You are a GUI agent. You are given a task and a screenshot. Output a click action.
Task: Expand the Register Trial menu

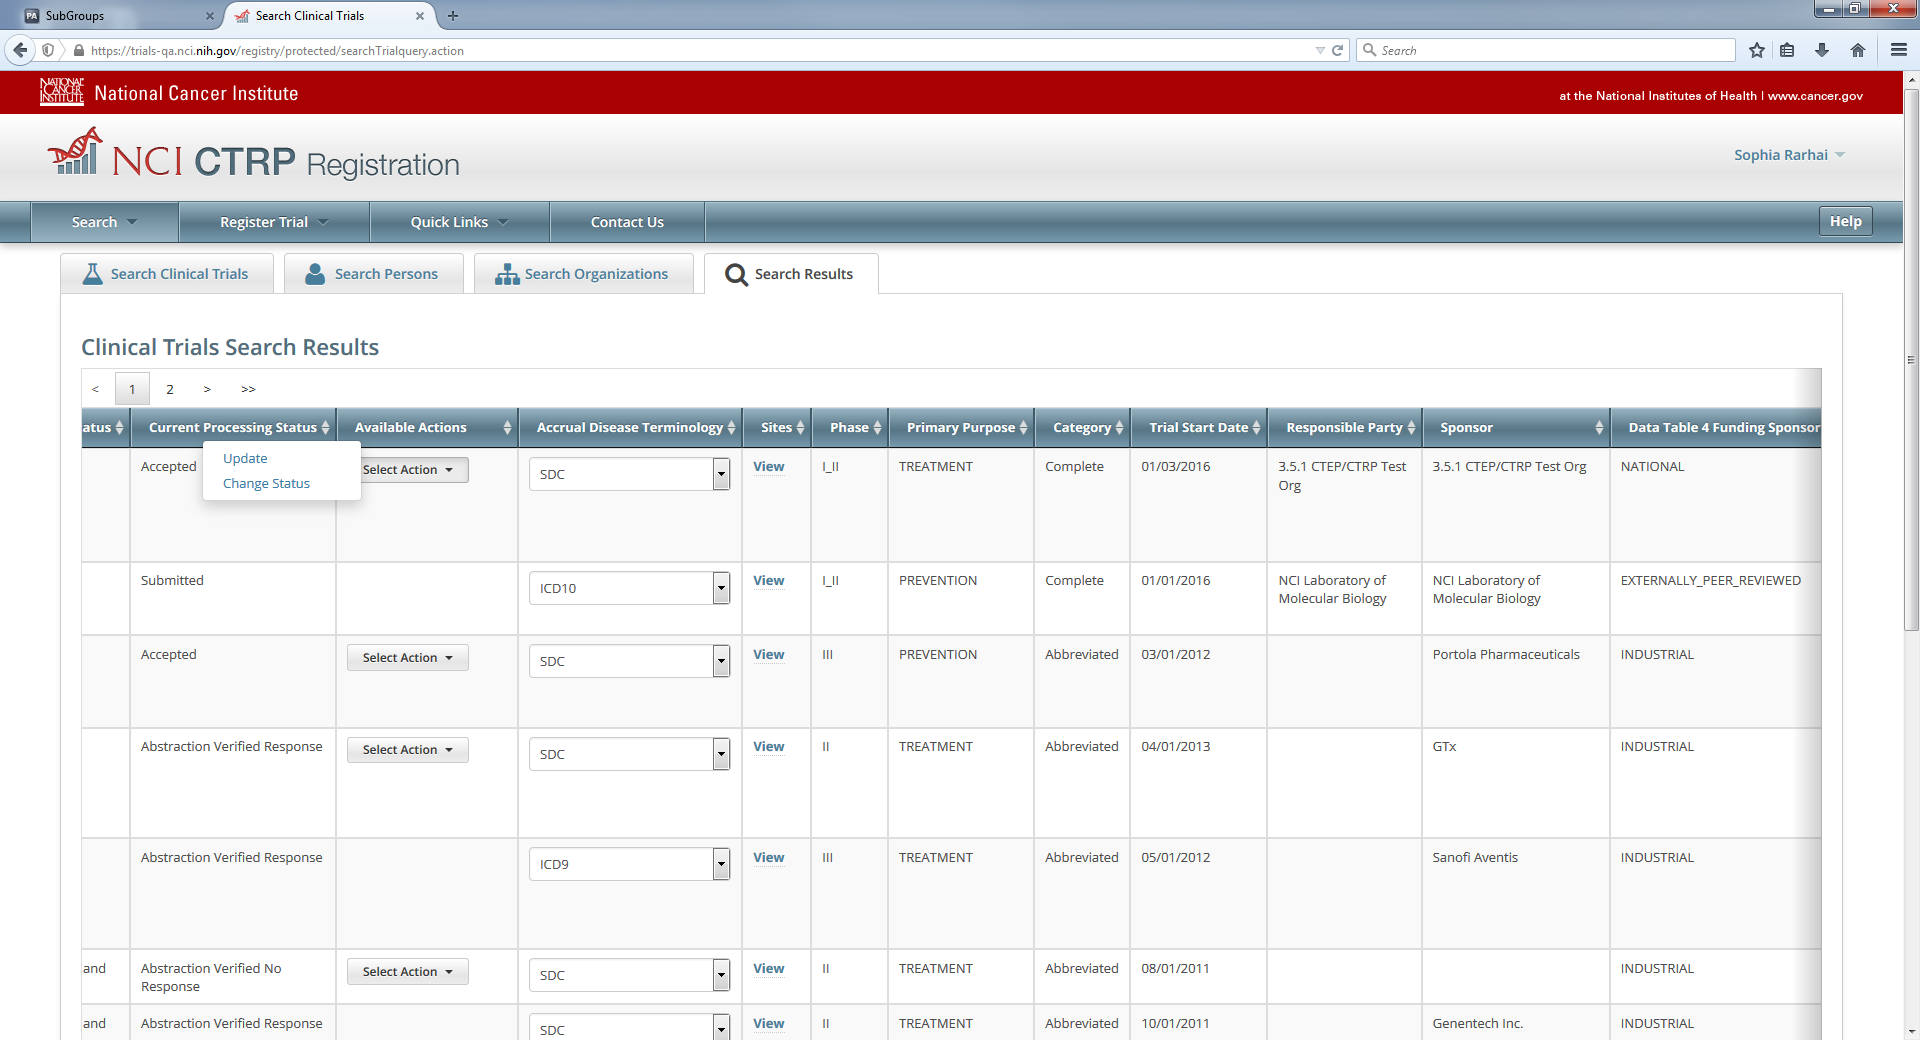[x=273, y=222]
